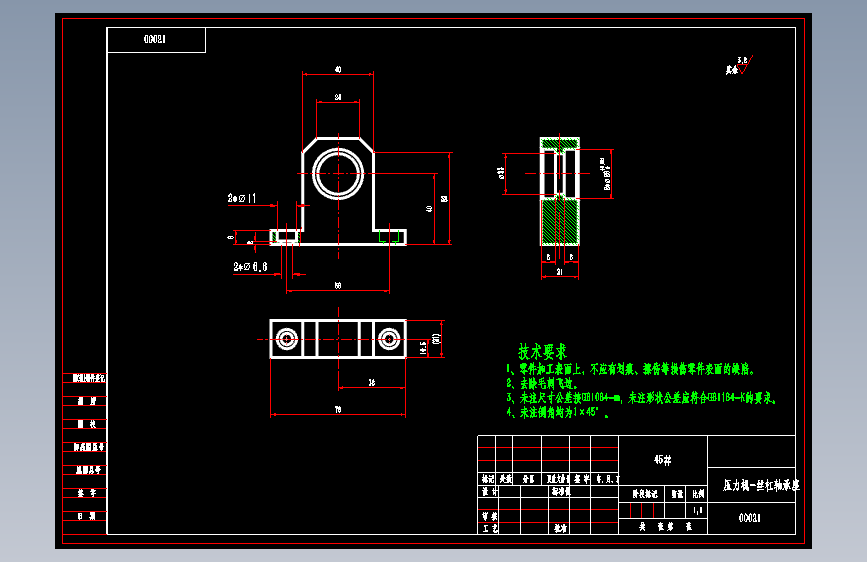The height and width of the screenshot is (562, 867).
Task: Select the part name 压力机-丝杠轴承座
Action: pos(761,485)
